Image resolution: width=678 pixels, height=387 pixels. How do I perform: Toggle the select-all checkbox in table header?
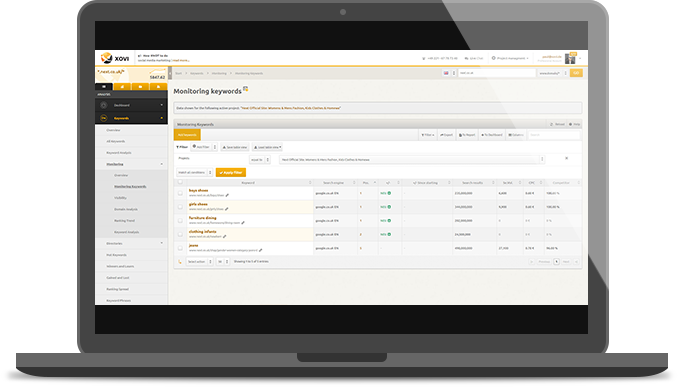(x=180, y=182)
